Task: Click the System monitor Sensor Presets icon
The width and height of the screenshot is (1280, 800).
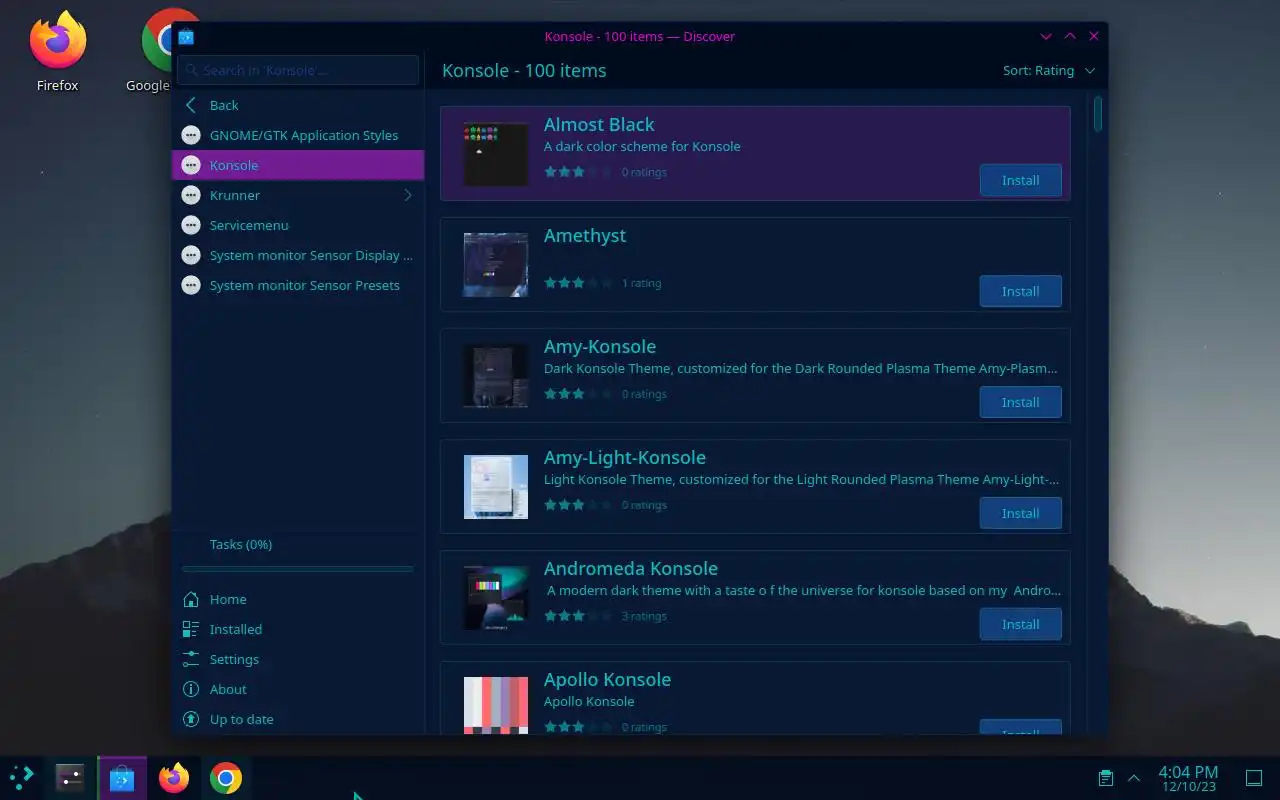Action: point(191,285)
